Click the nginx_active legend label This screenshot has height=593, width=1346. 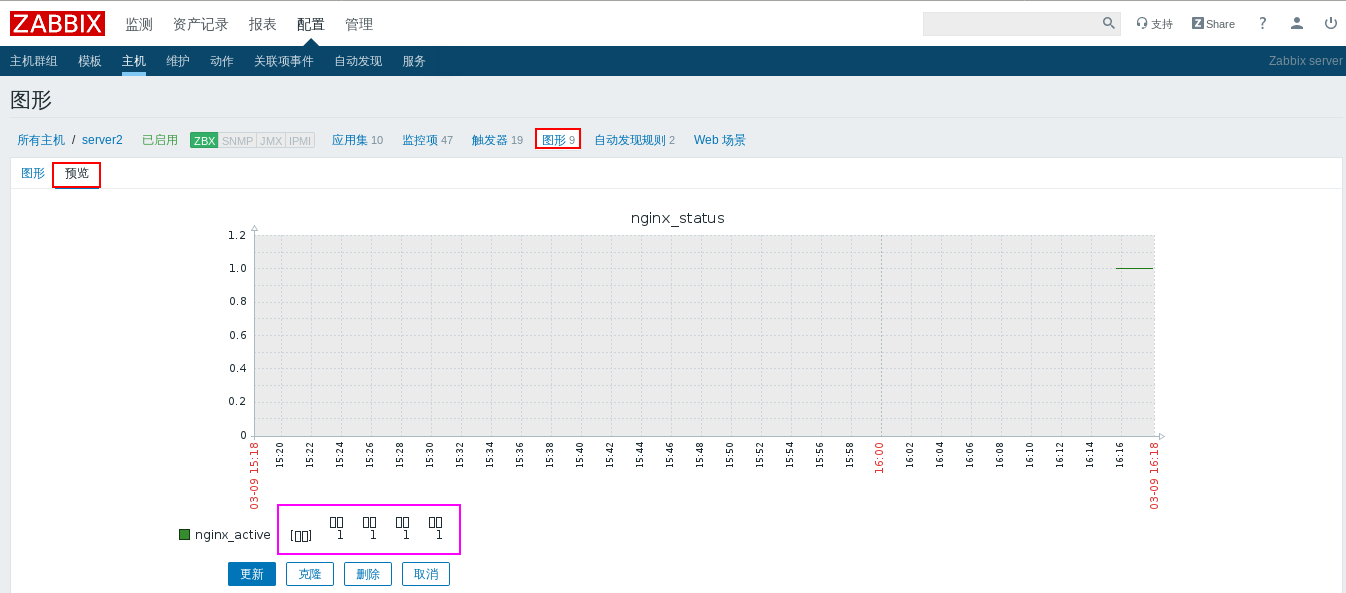pos(233,534)
